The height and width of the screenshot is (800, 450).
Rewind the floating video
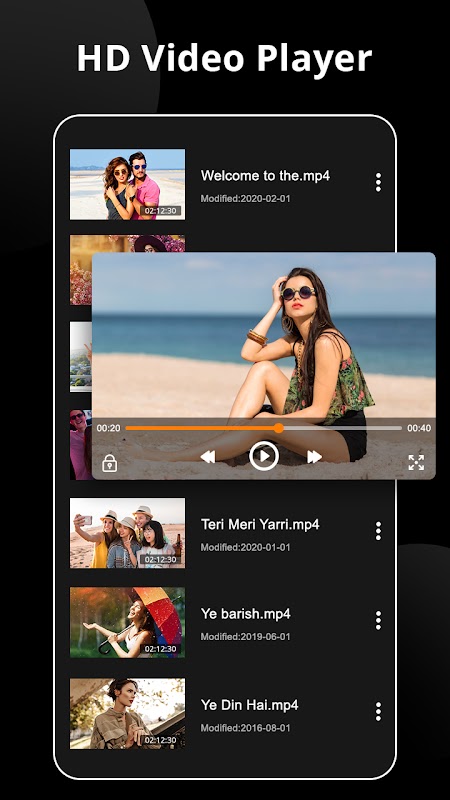[x=208, y=457]
